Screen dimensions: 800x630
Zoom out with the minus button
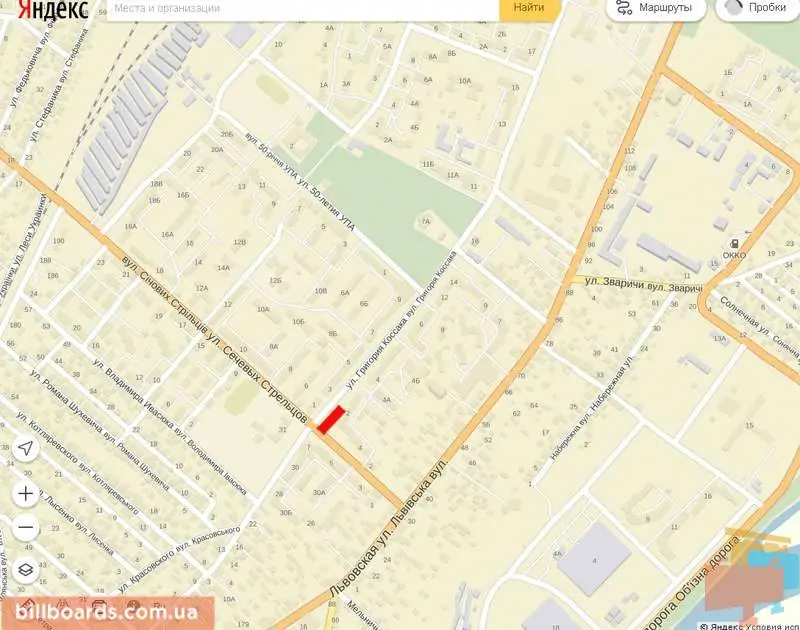pos(26,527)
